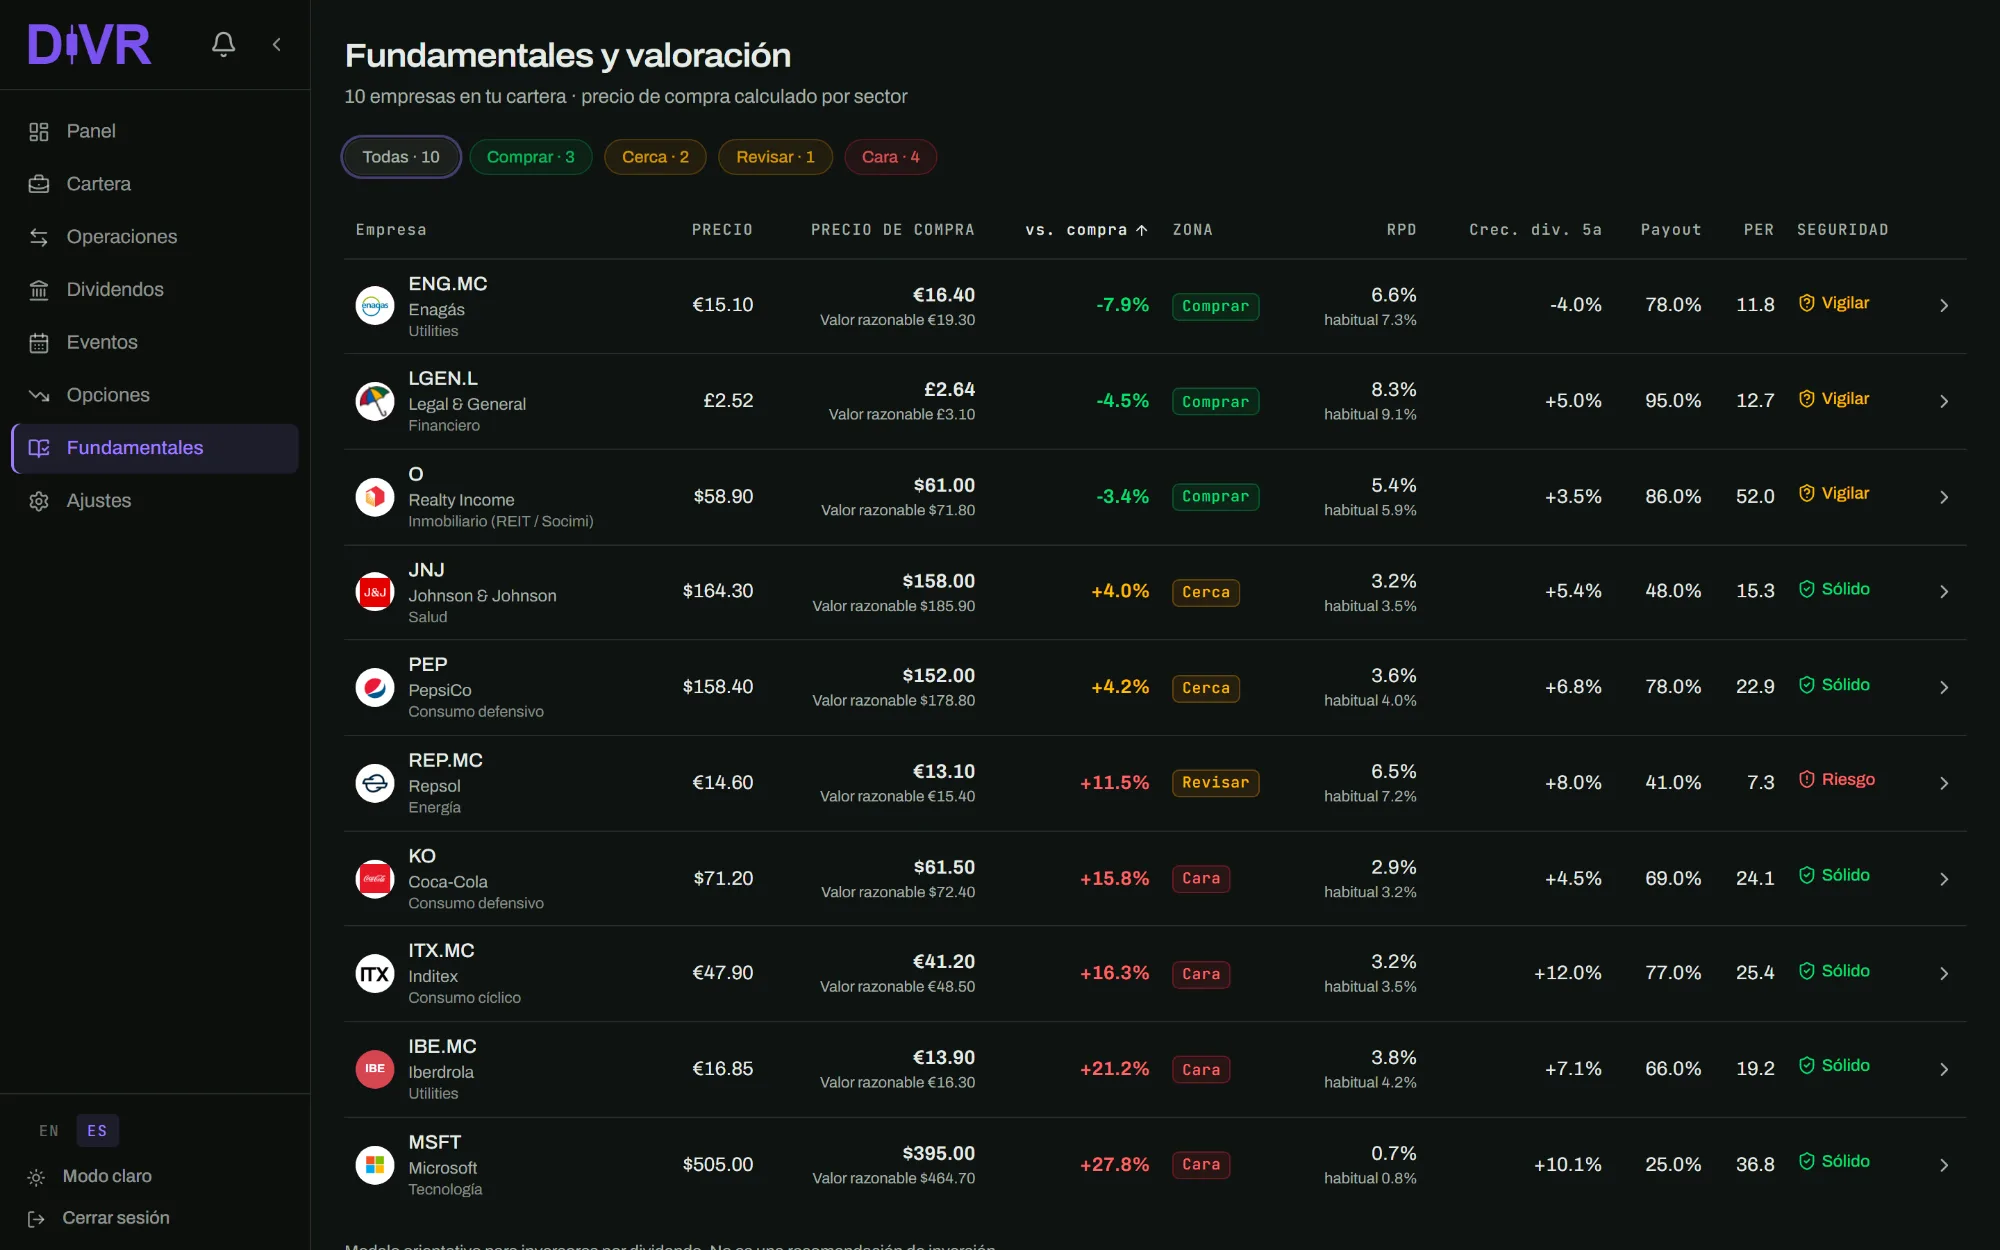Click the Inditex ITX logo
Viewport: 2000px width, 1250px height.
click(x=375, y=973)
